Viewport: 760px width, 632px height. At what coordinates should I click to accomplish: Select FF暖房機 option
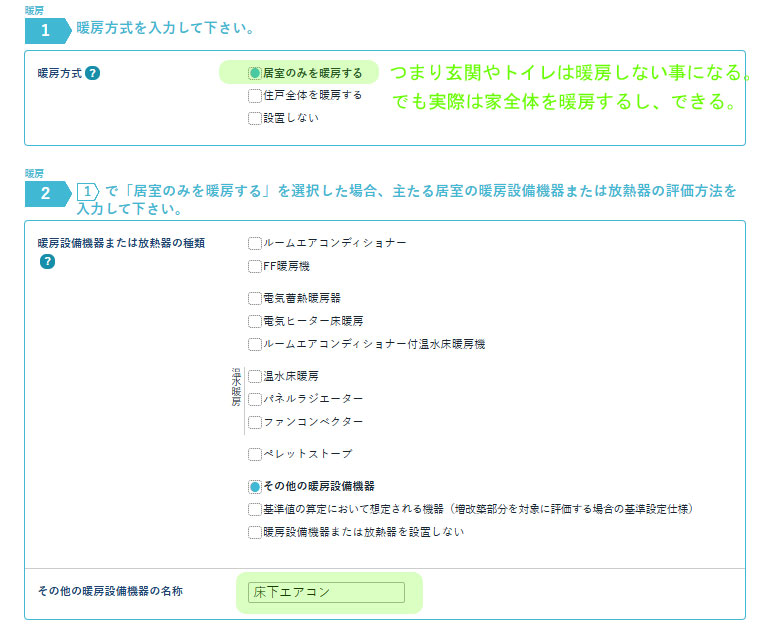tap(255, 266)
